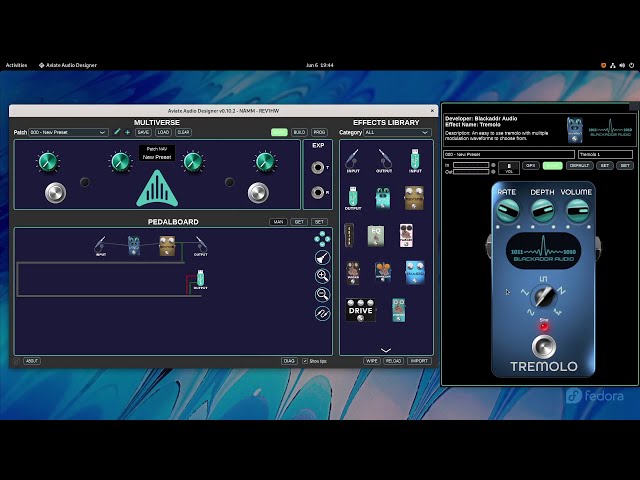
Task: Pick the narrow black module in Effects Library
Action: pos(349,236)
